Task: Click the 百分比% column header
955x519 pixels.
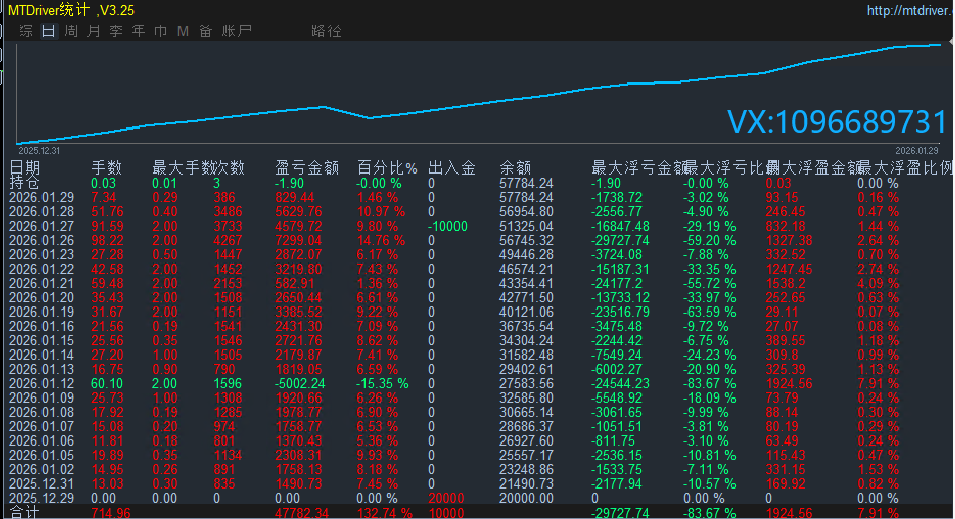Action: tap(387, 167)
